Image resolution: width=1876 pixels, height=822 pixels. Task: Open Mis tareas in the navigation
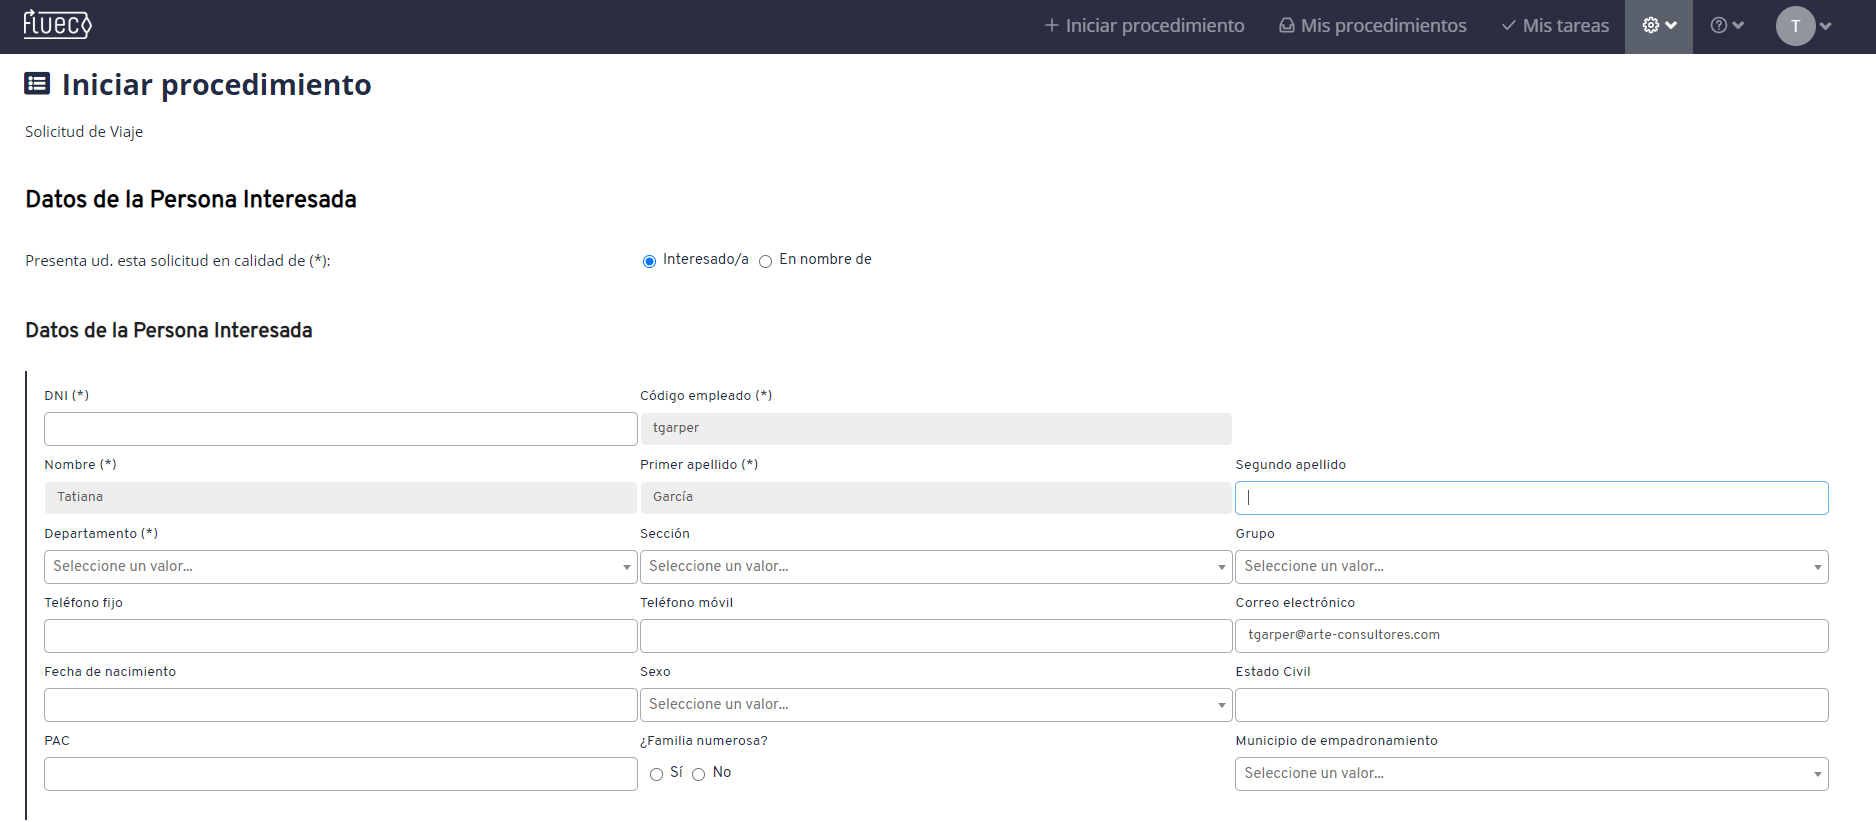pos(1555,26)
